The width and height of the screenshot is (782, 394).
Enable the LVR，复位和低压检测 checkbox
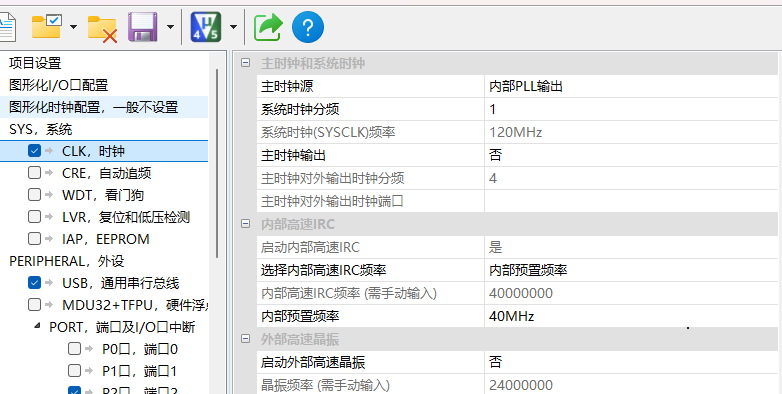(34, 216)
